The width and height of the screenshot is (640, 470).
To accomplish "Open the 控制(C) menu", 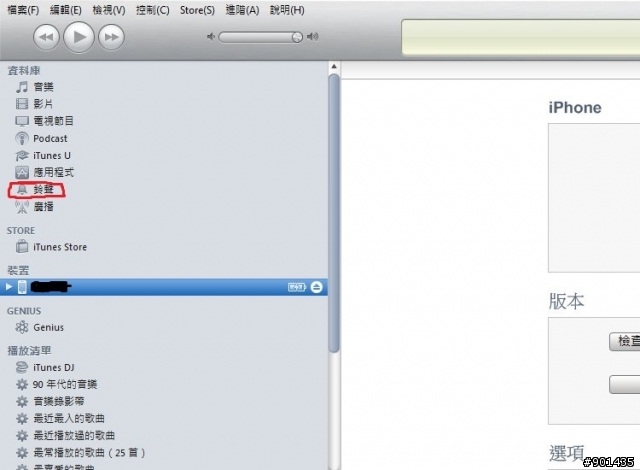I will (x=153, y=10).
